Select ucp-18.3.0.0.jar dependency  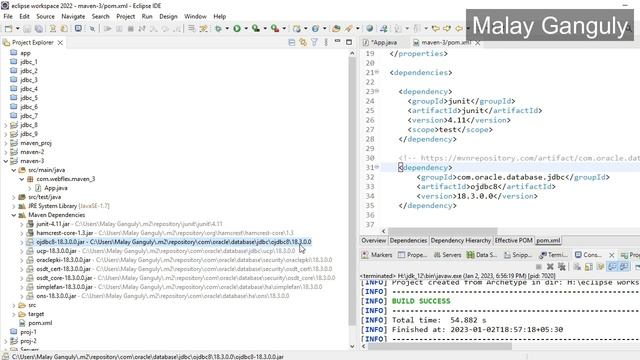(x=56, y=251)
